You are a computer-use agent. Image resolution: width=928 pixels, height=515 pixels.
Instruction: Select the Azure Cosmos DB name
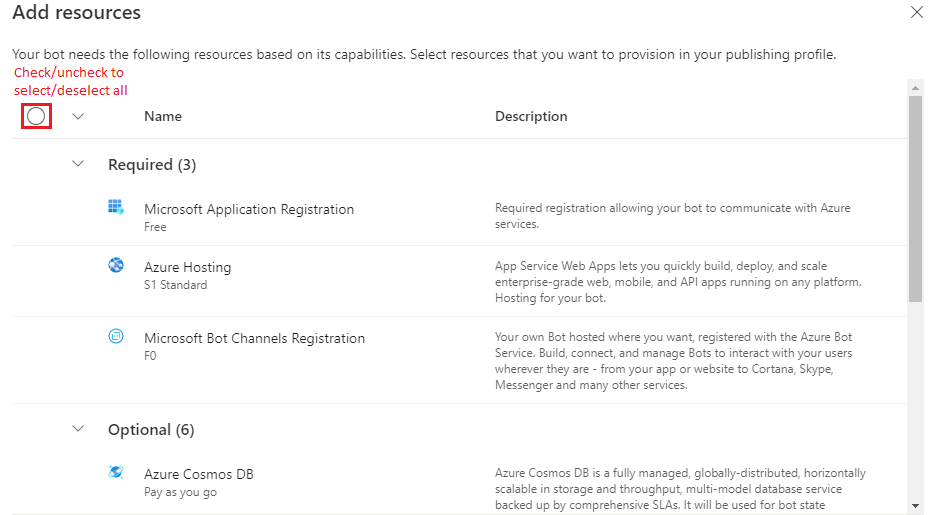(199, 474)
